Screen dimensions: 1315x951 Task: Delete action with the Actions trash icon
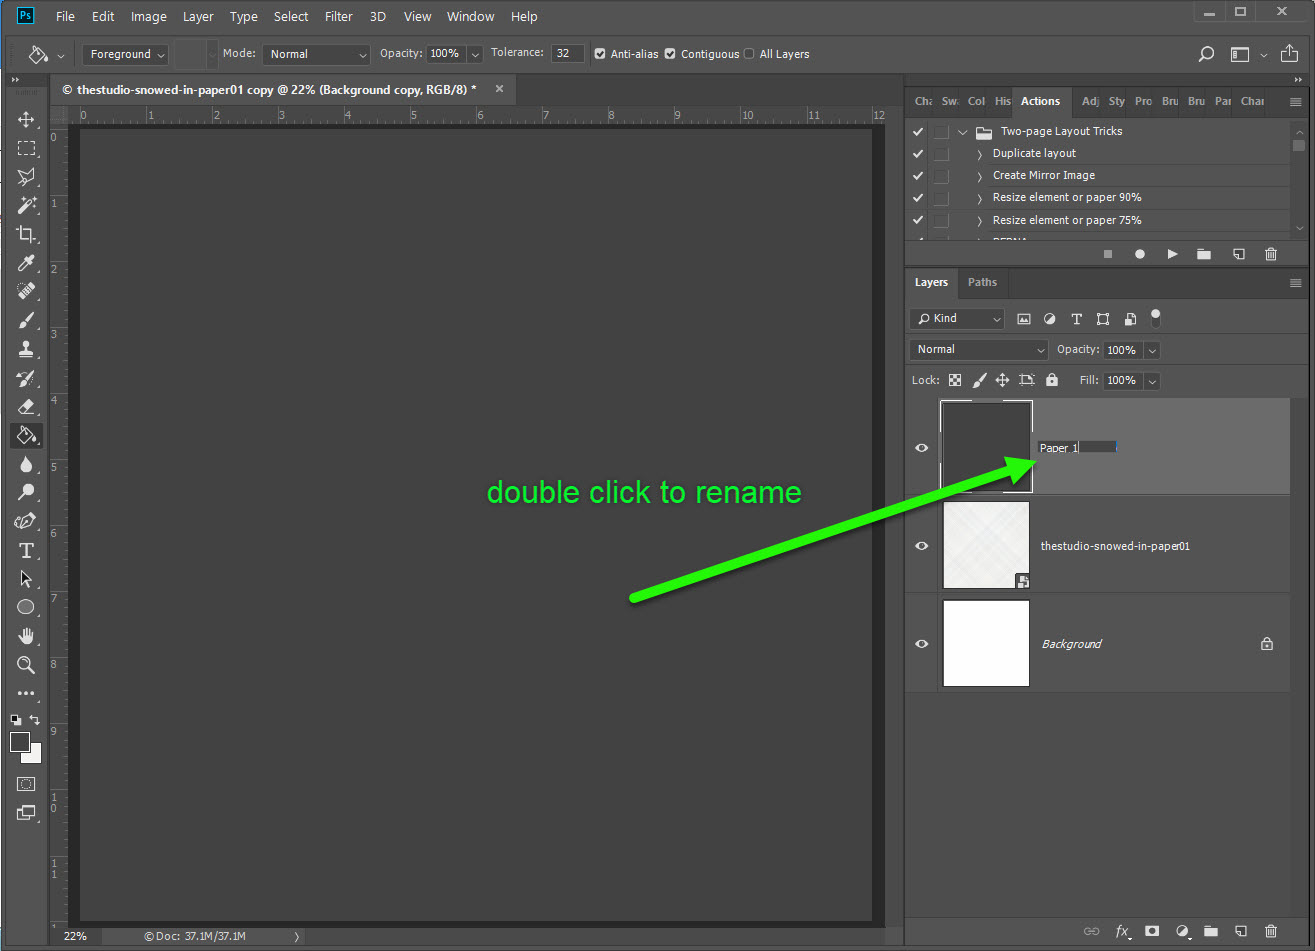tap(1271, 255)
